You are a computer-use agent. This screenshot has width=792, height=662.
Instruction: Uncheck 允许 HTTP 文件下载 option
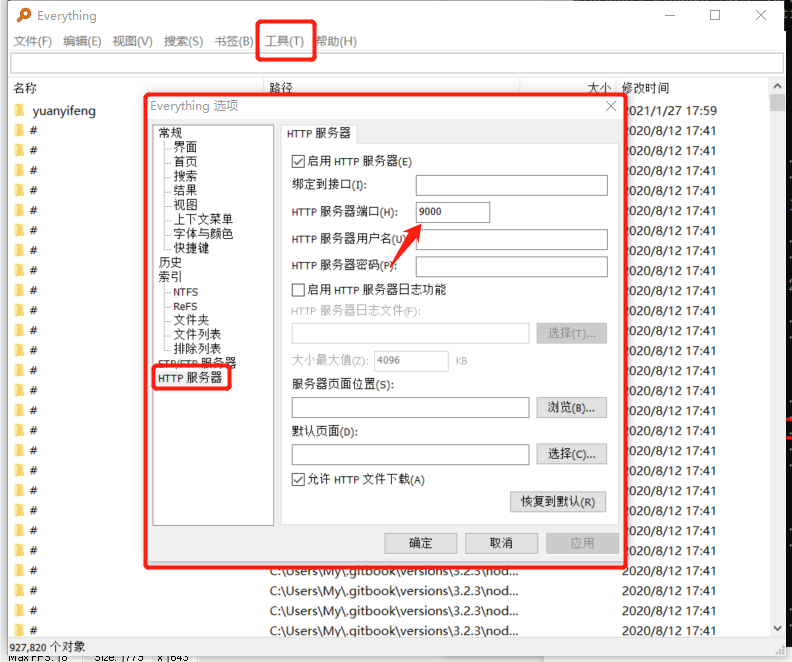[x=298, y=479]
